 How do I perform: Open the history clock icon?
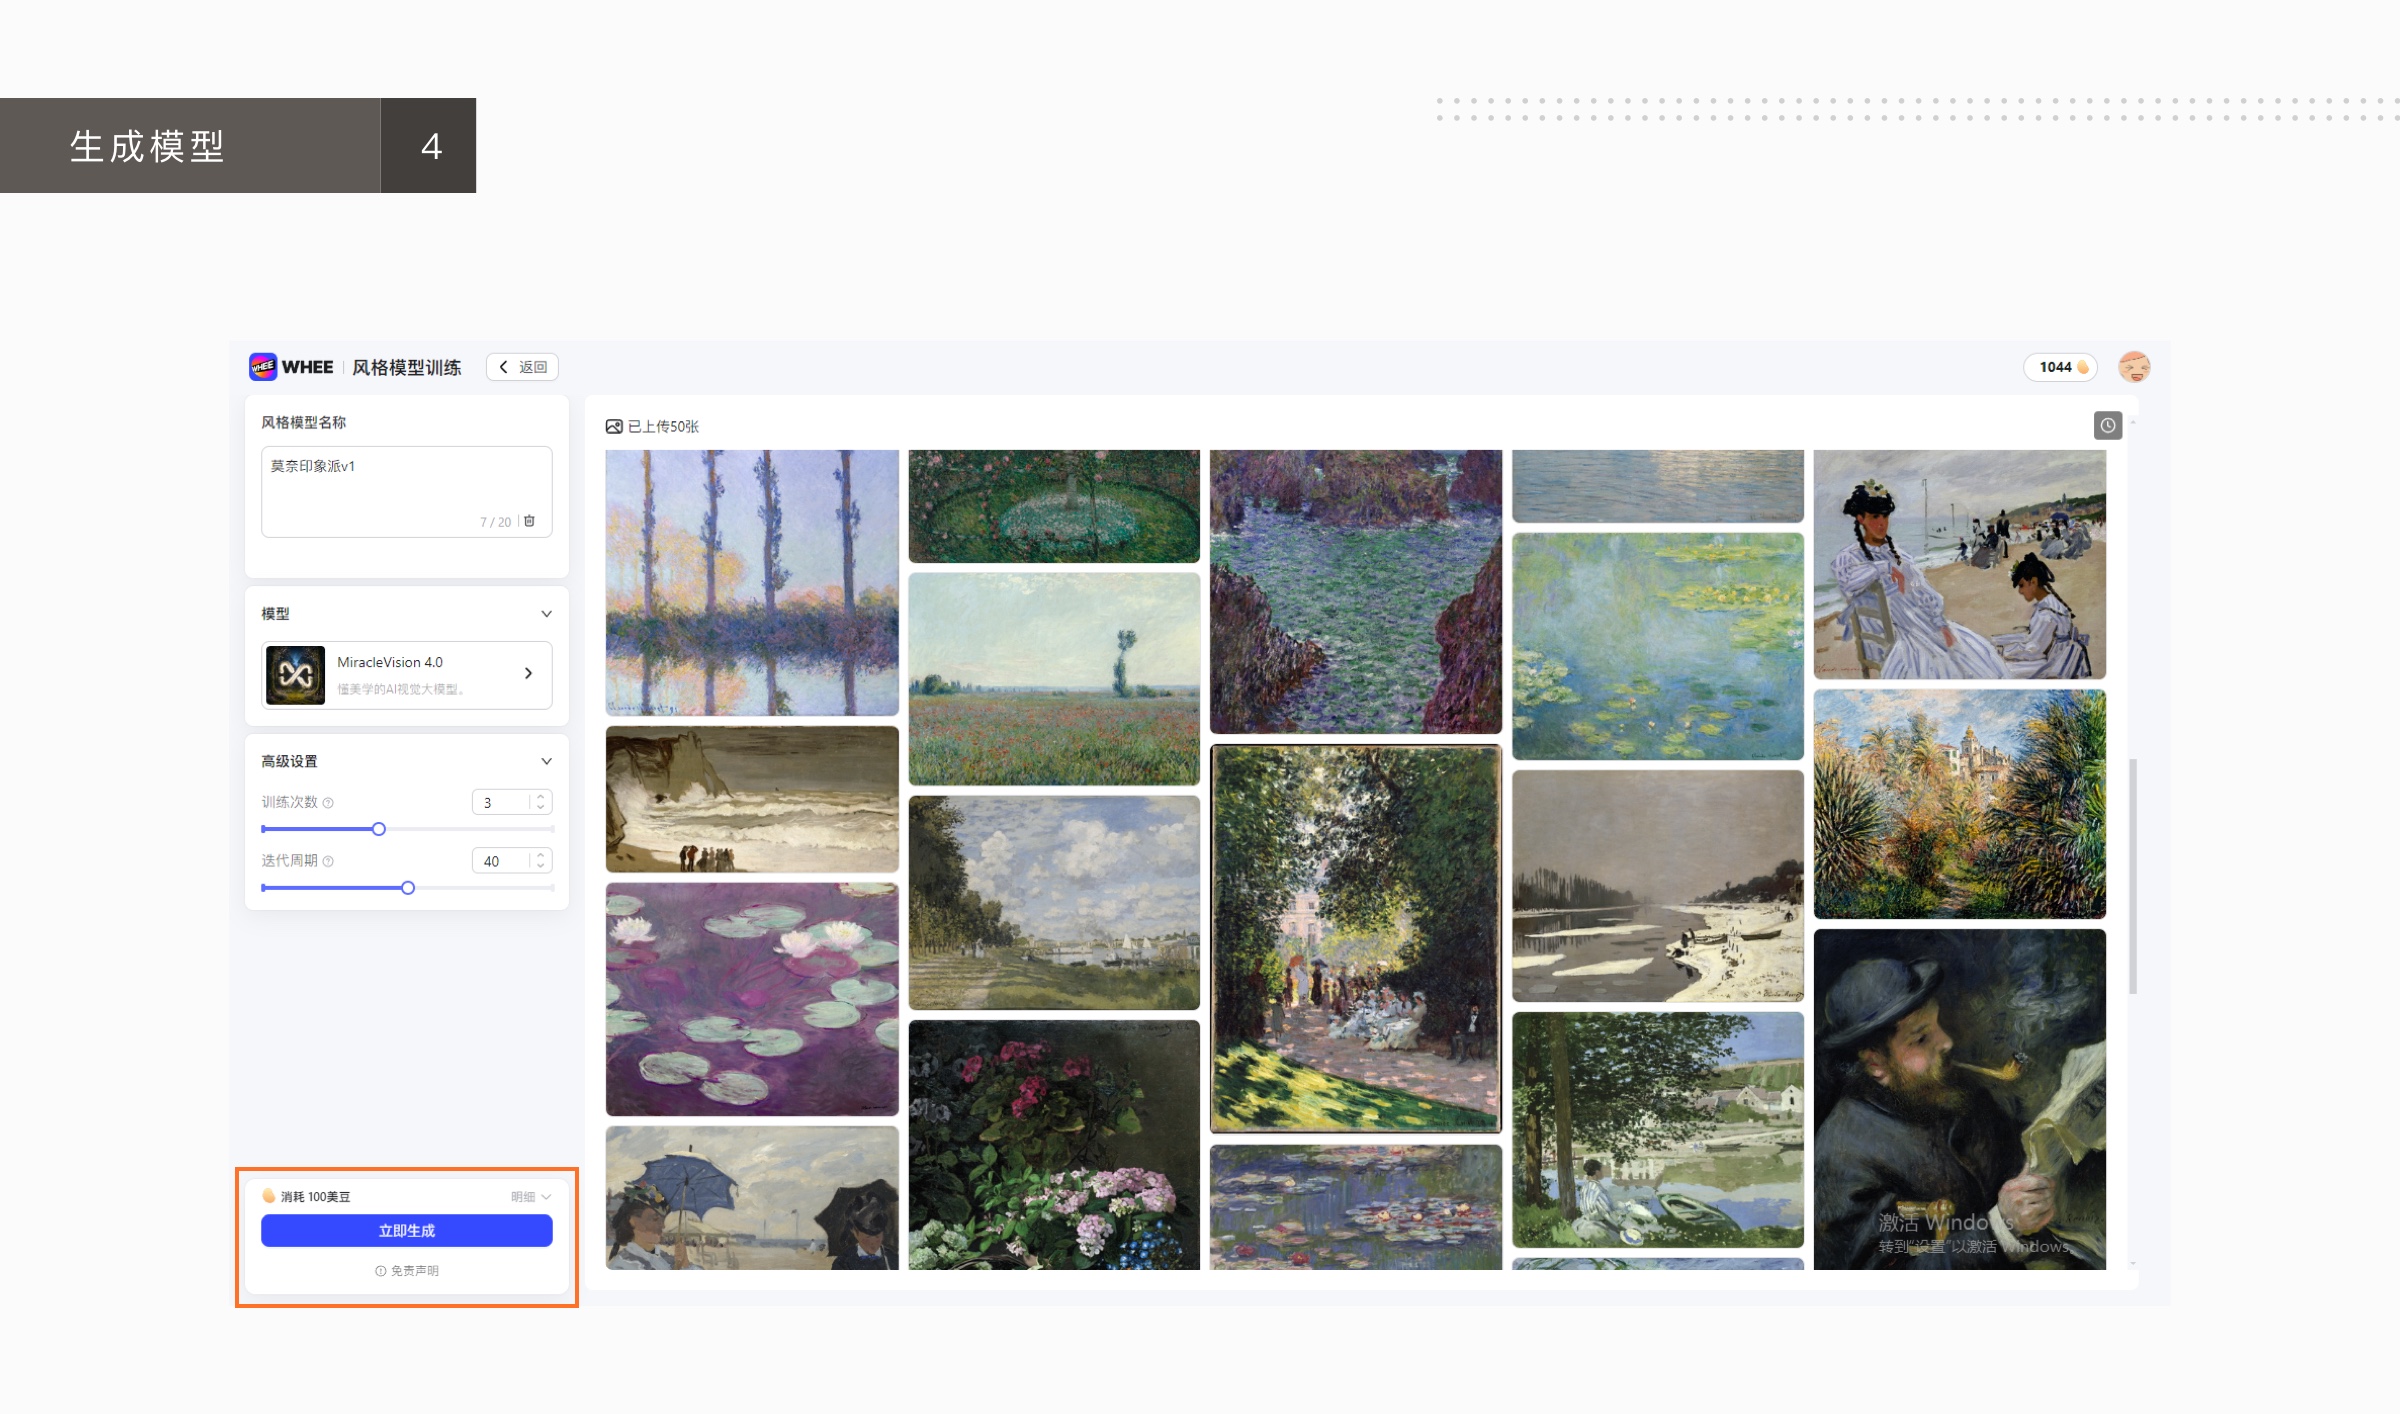pyautogui.click(x=2107, y=425)
